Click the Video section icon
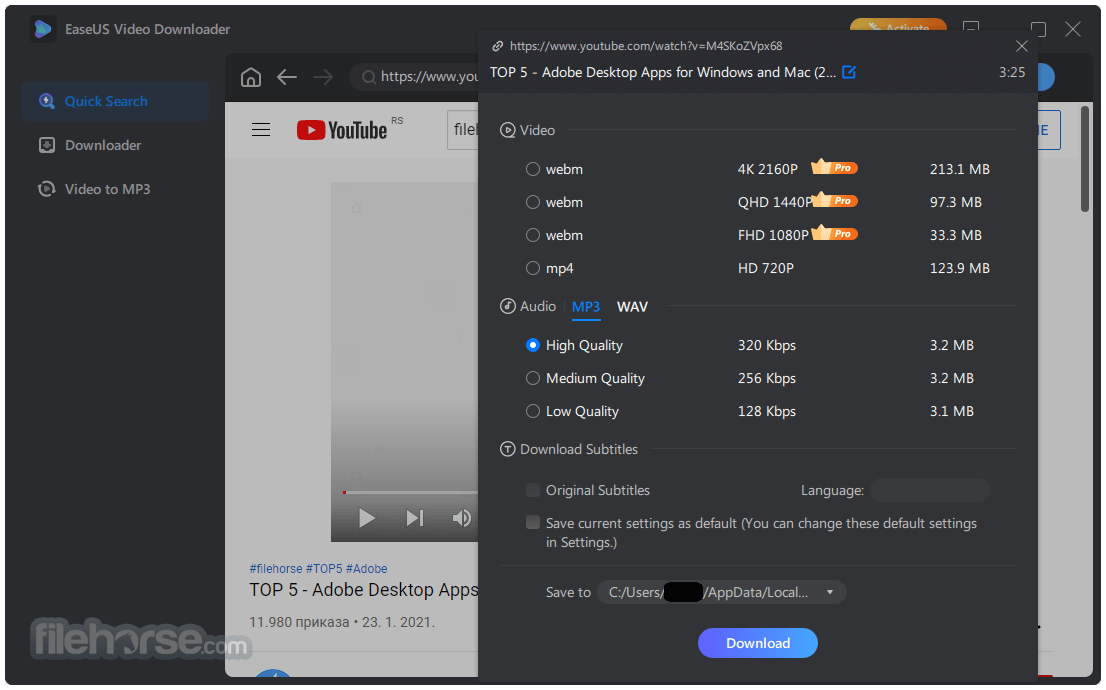Image resolution: width=1106 pixels, height=690 pixels. coord(507,131)
